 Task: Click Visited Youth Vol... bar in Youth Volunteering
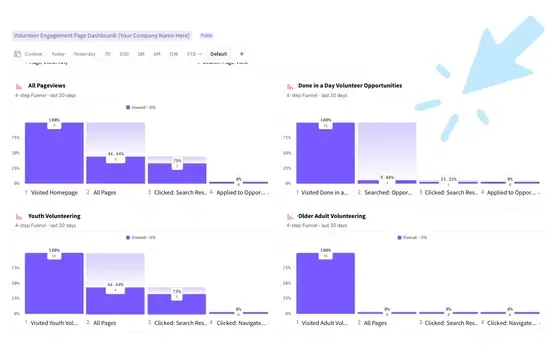click(54, 283)
